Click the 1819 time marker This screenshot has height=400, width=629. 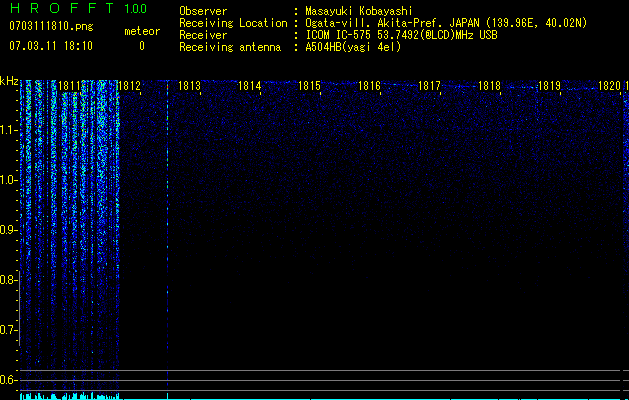[x=549, y=85]
